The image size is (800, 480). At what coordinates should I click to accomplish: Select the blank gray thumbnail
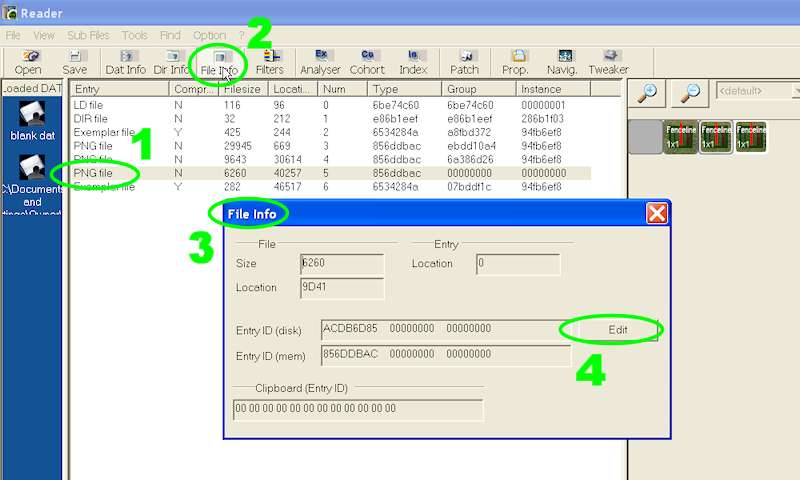(645, 137)
